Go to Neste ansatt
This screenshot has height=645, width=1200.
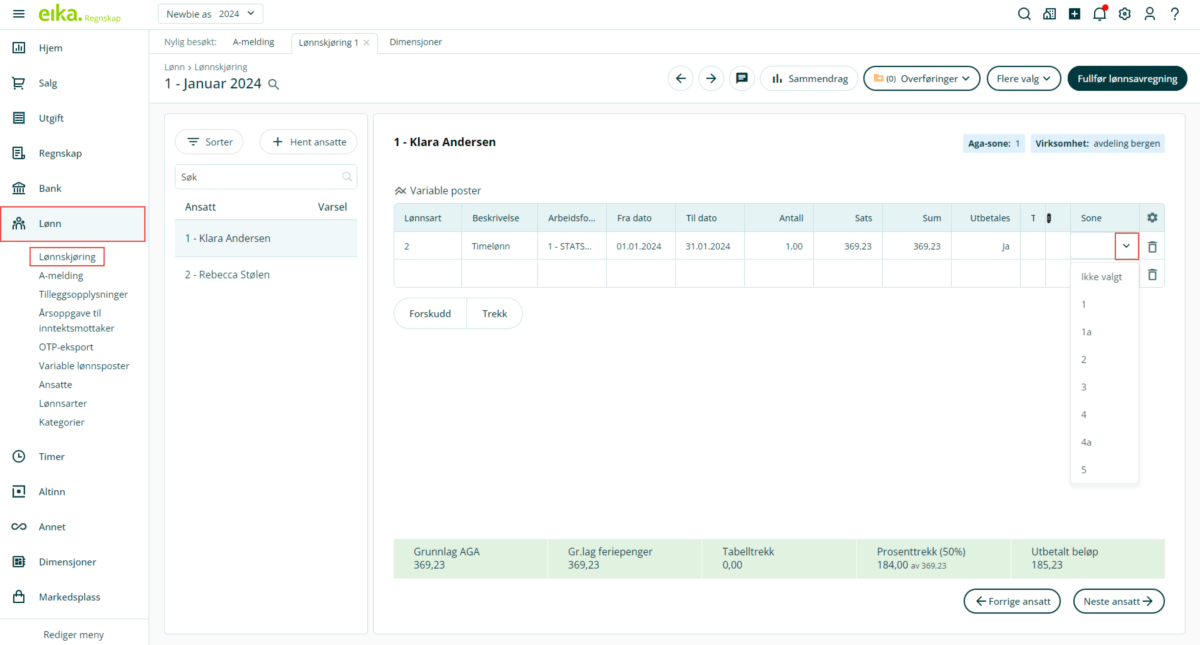1118,601
